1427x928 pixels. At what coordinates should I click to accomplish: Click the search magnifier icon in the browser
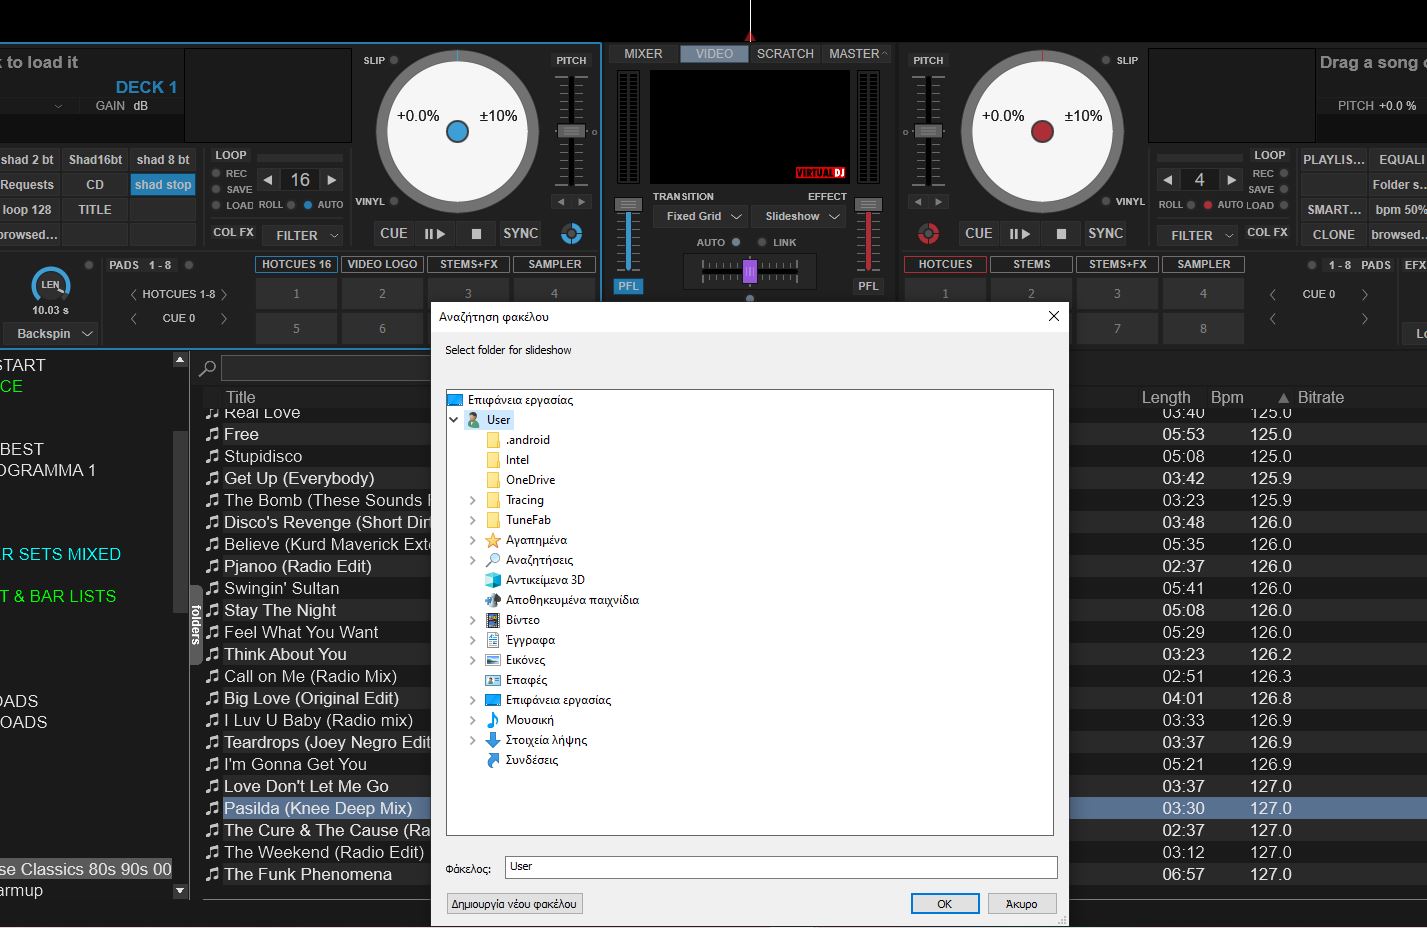pos(208,368)
